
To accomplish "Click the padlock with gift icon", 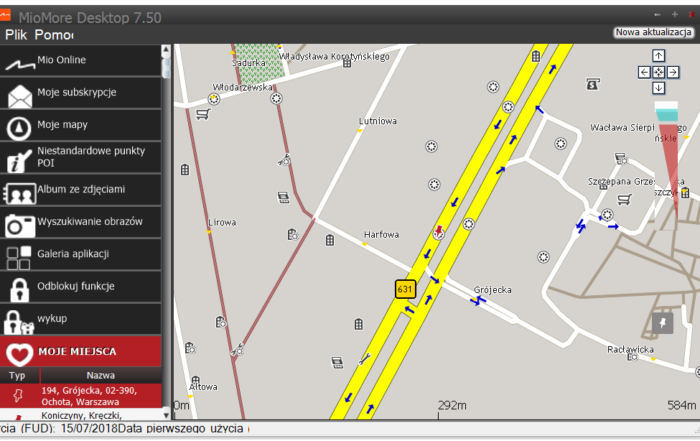I will [19, 323].
